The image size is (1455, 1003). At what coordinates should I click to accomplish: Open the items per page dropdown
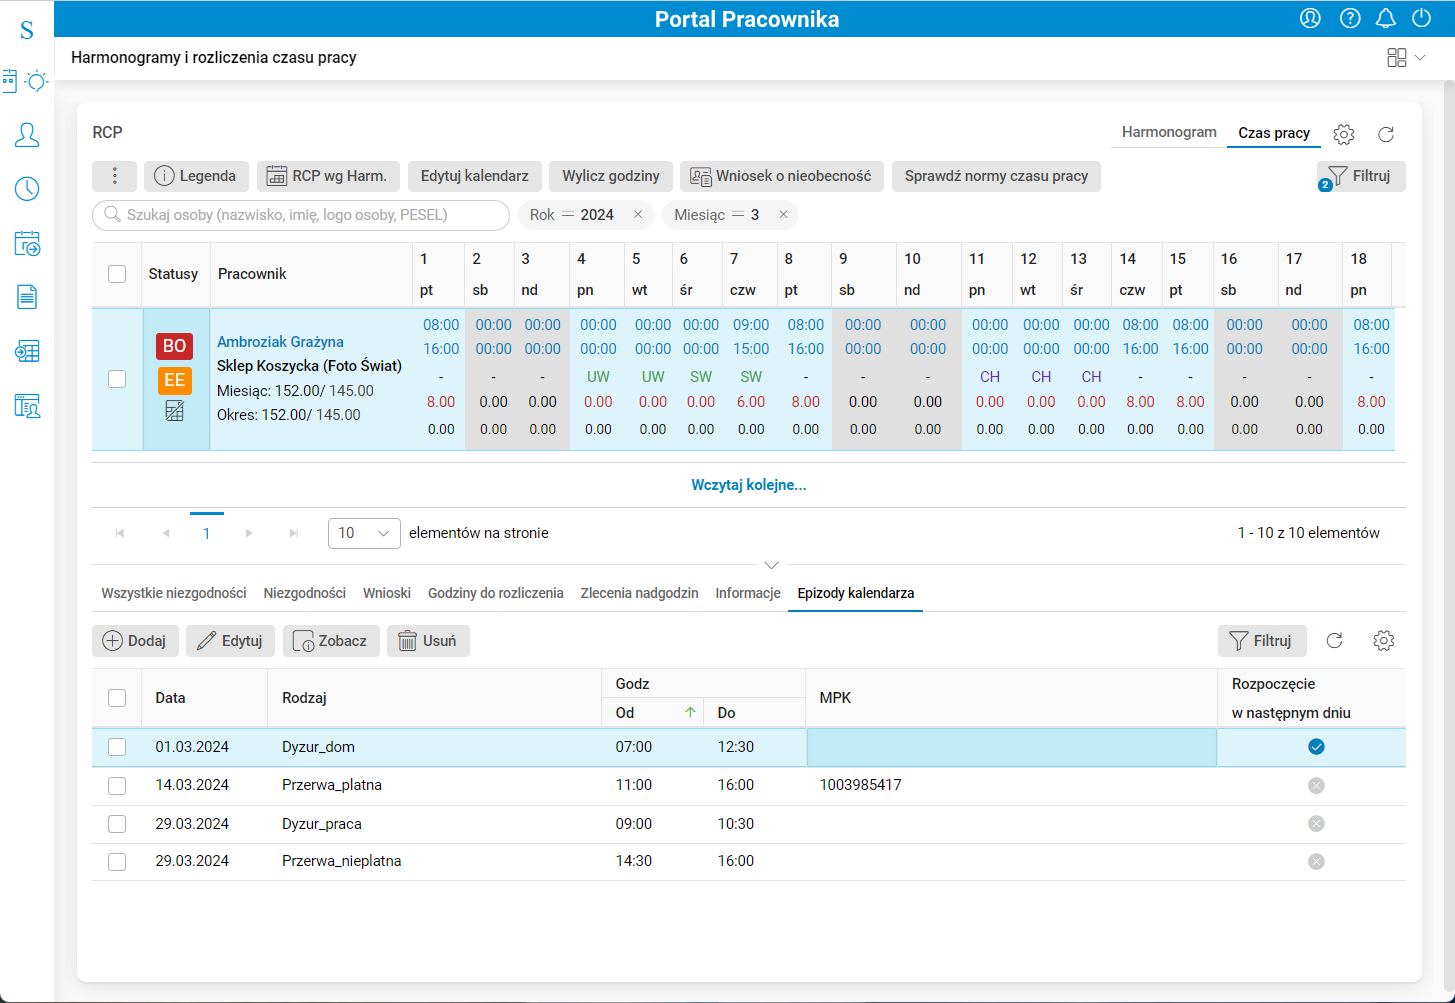[x=364, y=533]
